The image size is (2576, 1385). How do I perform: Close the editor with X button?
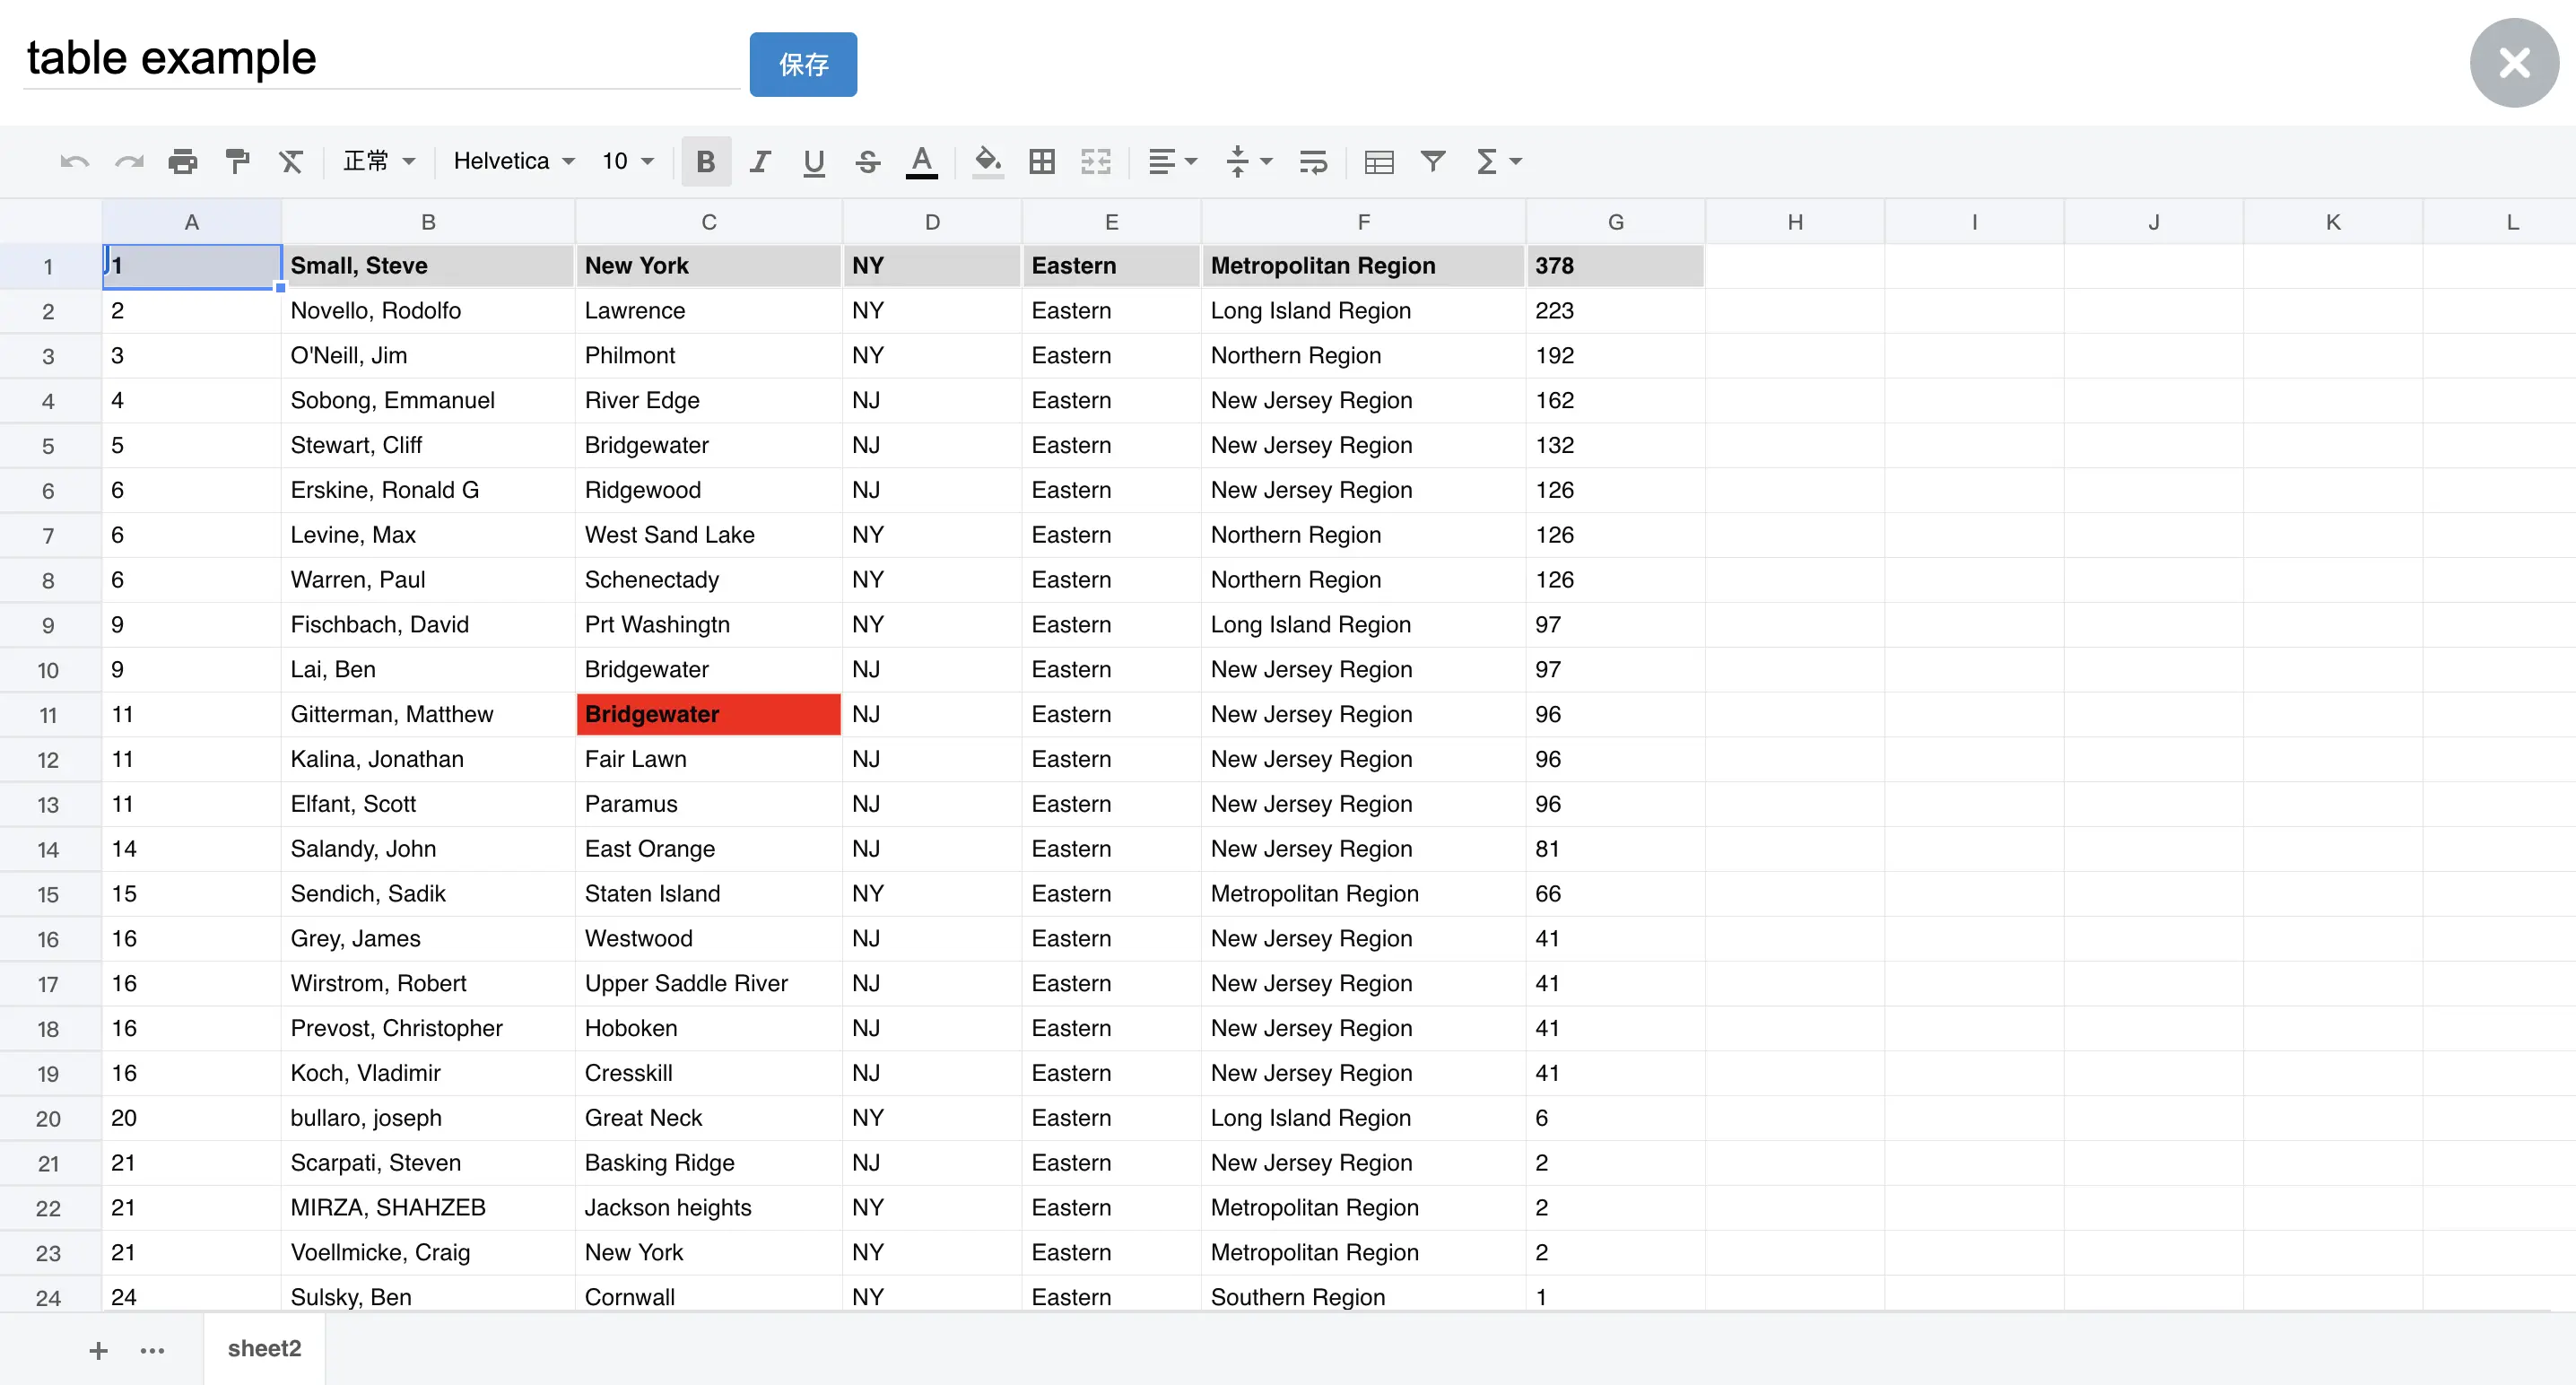tap(2514, 63)
